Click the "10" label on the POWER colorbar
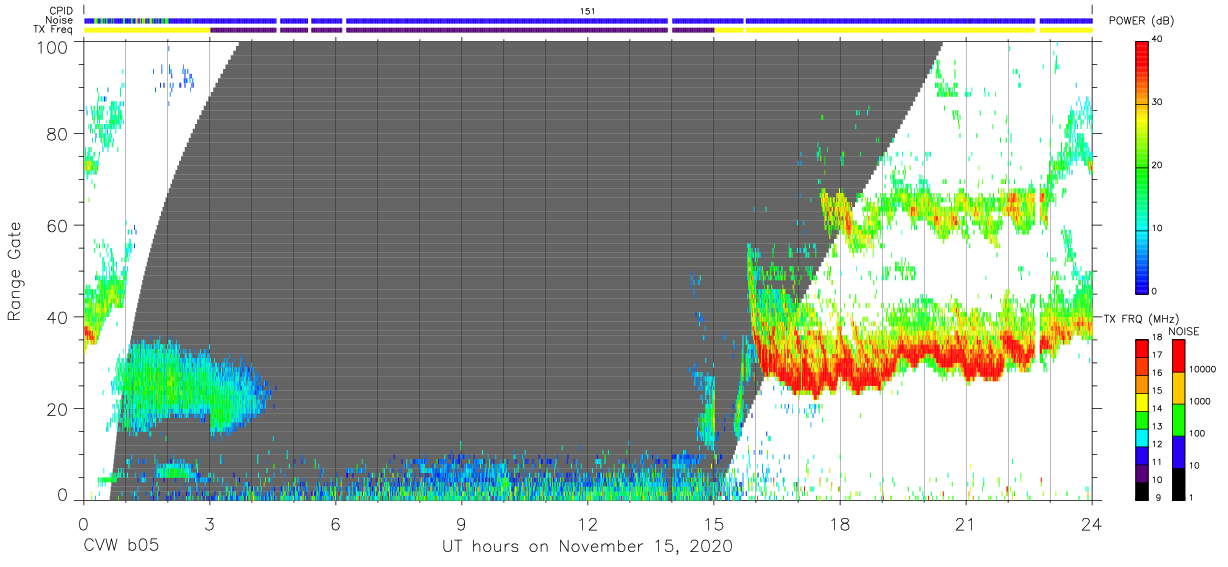This screenshot has height=567, width=1228. point(1156,228)
